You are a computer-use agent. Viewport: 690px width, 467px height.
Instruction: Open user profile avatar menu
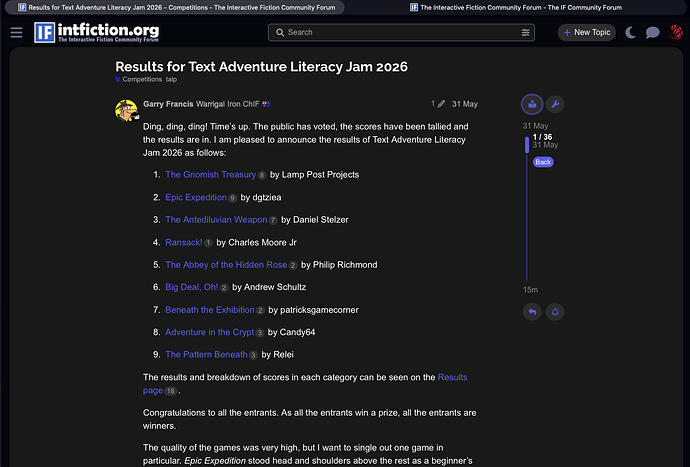coord(675,32)
